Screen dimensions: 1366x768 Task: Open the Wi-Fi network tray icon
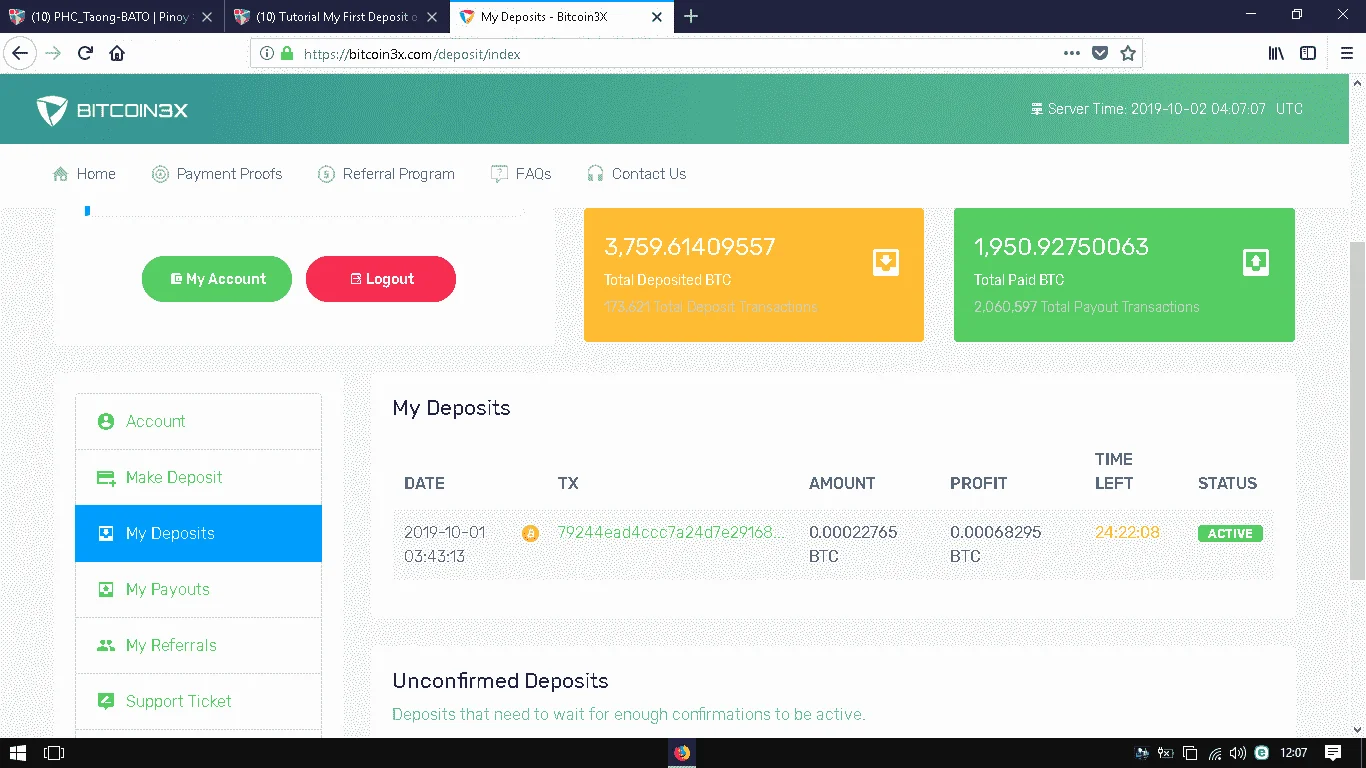[1216, 753]
